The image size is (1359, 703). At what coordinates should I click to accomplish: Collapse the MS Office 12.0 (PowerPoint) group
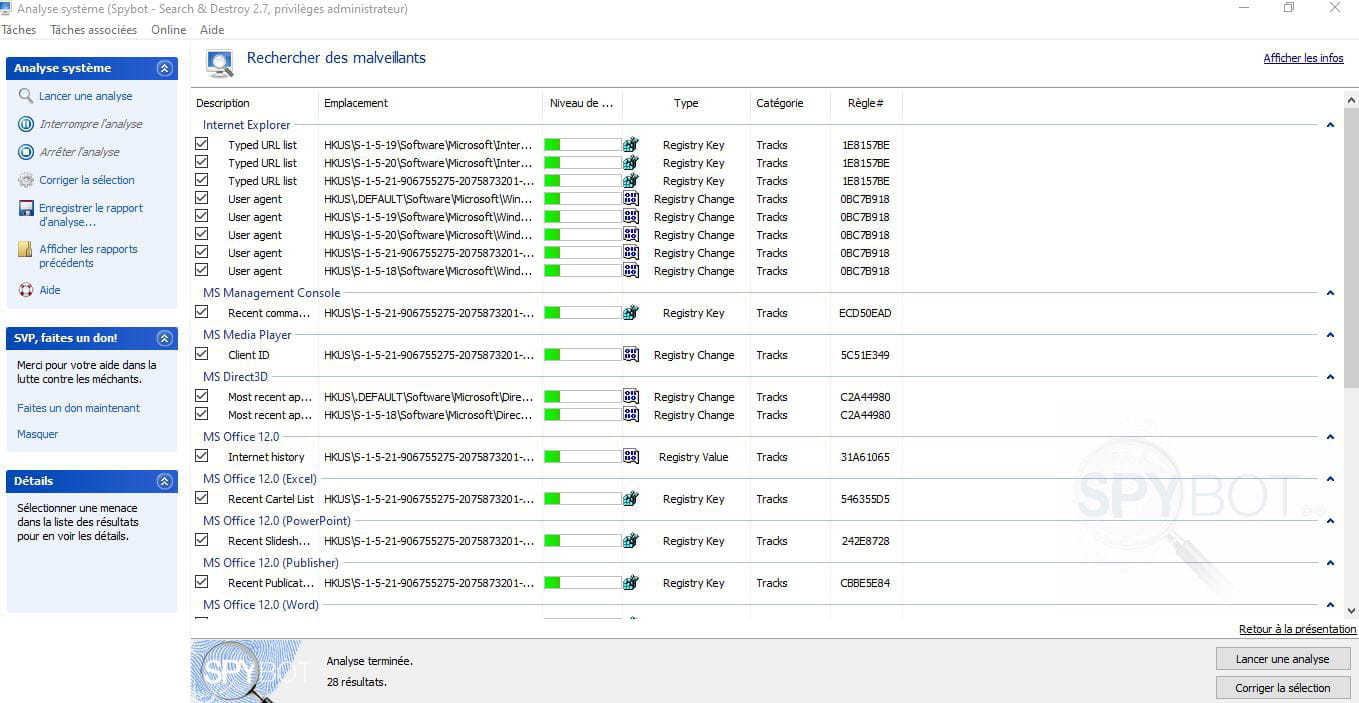point(1330,521)
